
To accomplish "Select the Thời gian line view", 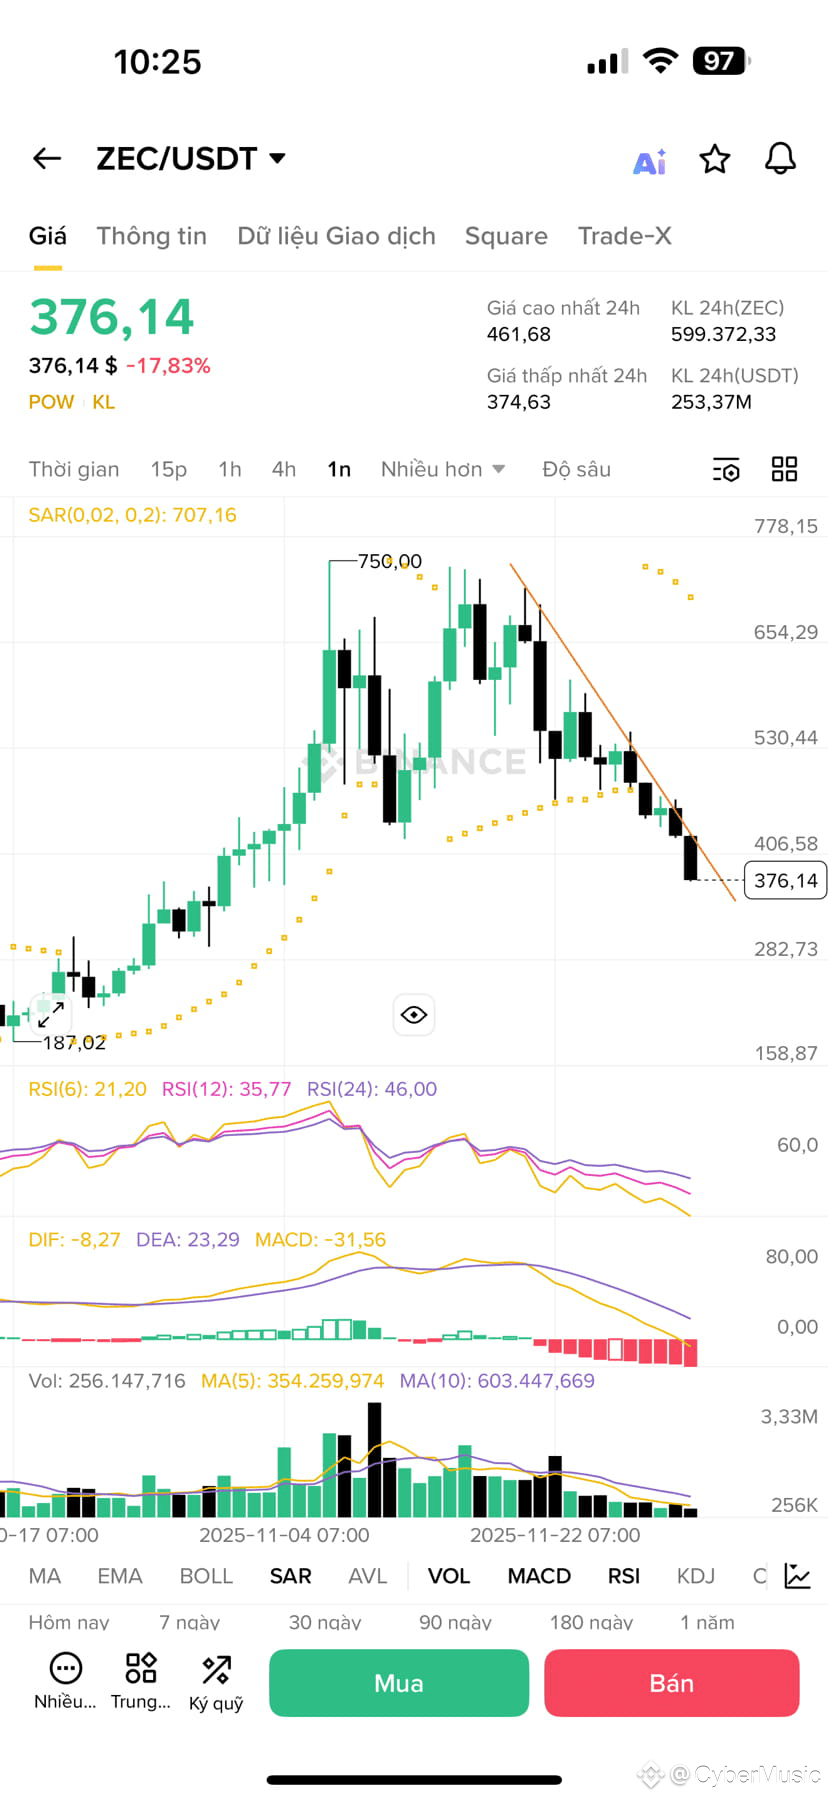I will point(74,469).
